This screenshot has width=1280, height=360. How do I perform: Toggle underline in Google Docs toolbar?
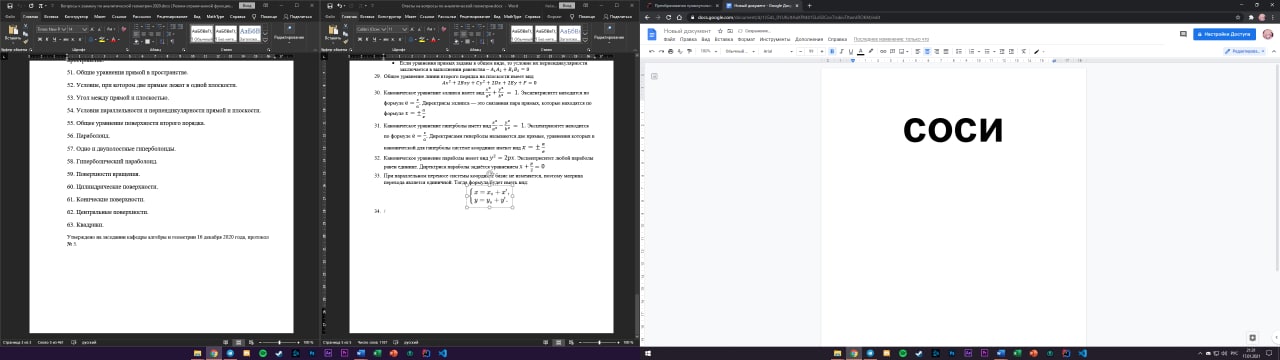tap(851, 51)
